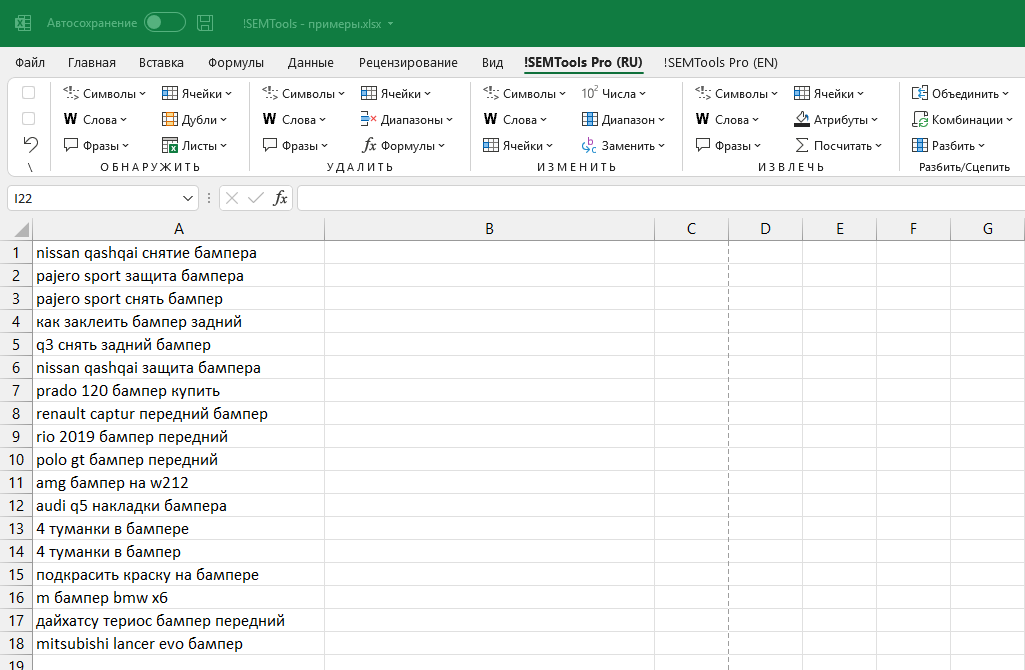Open Фразы in the УДАЛИТЬ group
The width and height of the screenshot is (1025, 670).
point(295,146)
